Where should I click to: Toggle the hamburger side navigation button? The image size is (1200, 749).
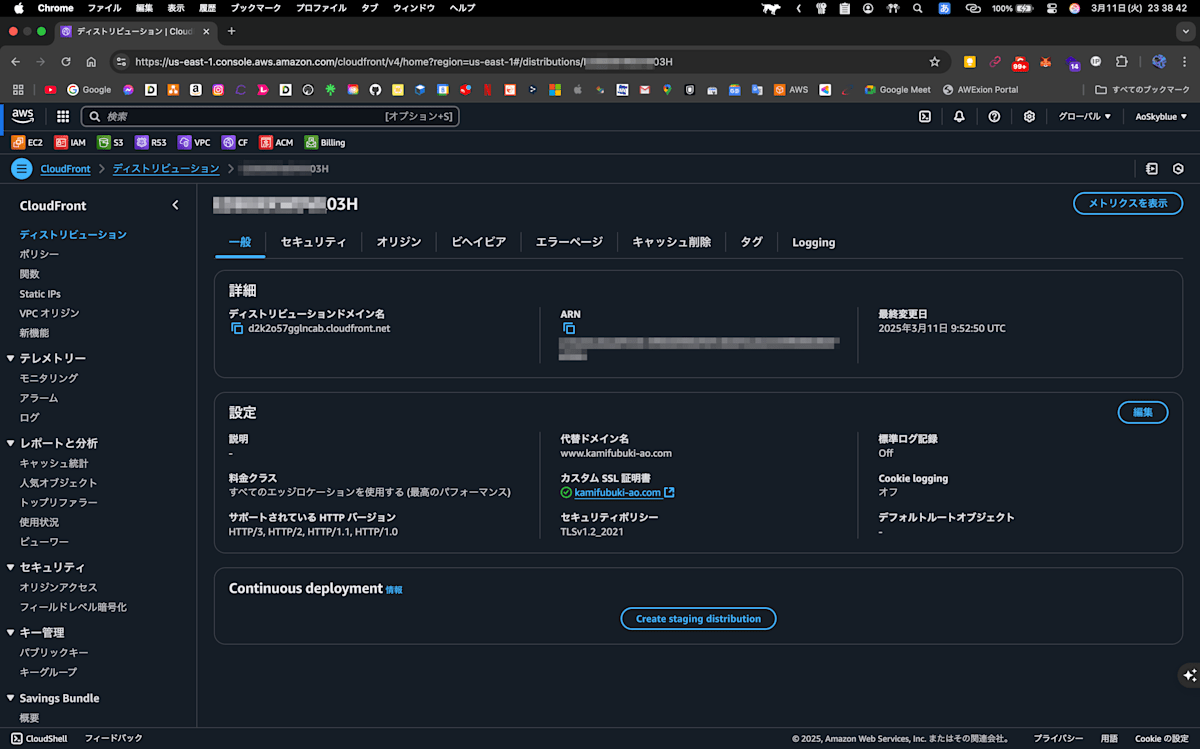(x=22, y=169)
